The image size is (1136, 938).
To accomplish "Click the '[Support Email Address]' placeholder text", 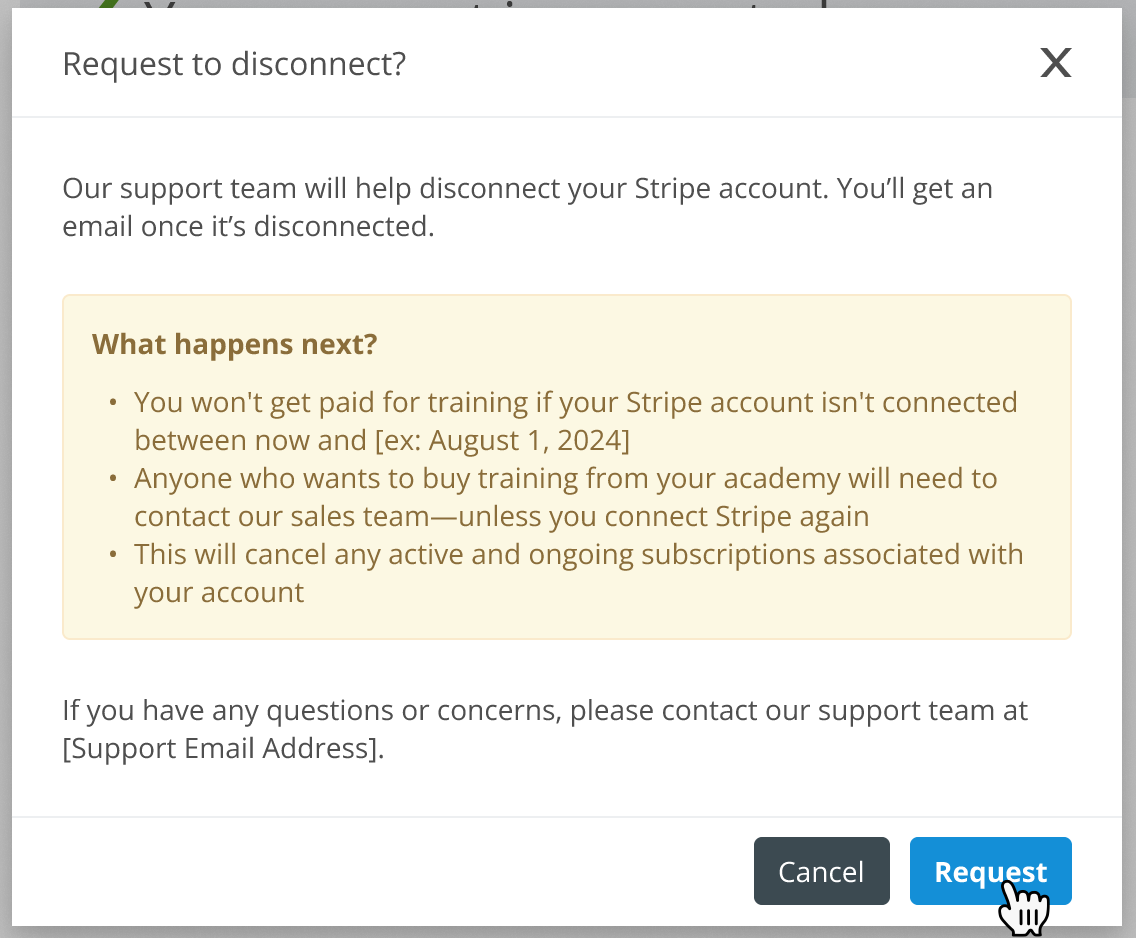I will pos(220,748).
